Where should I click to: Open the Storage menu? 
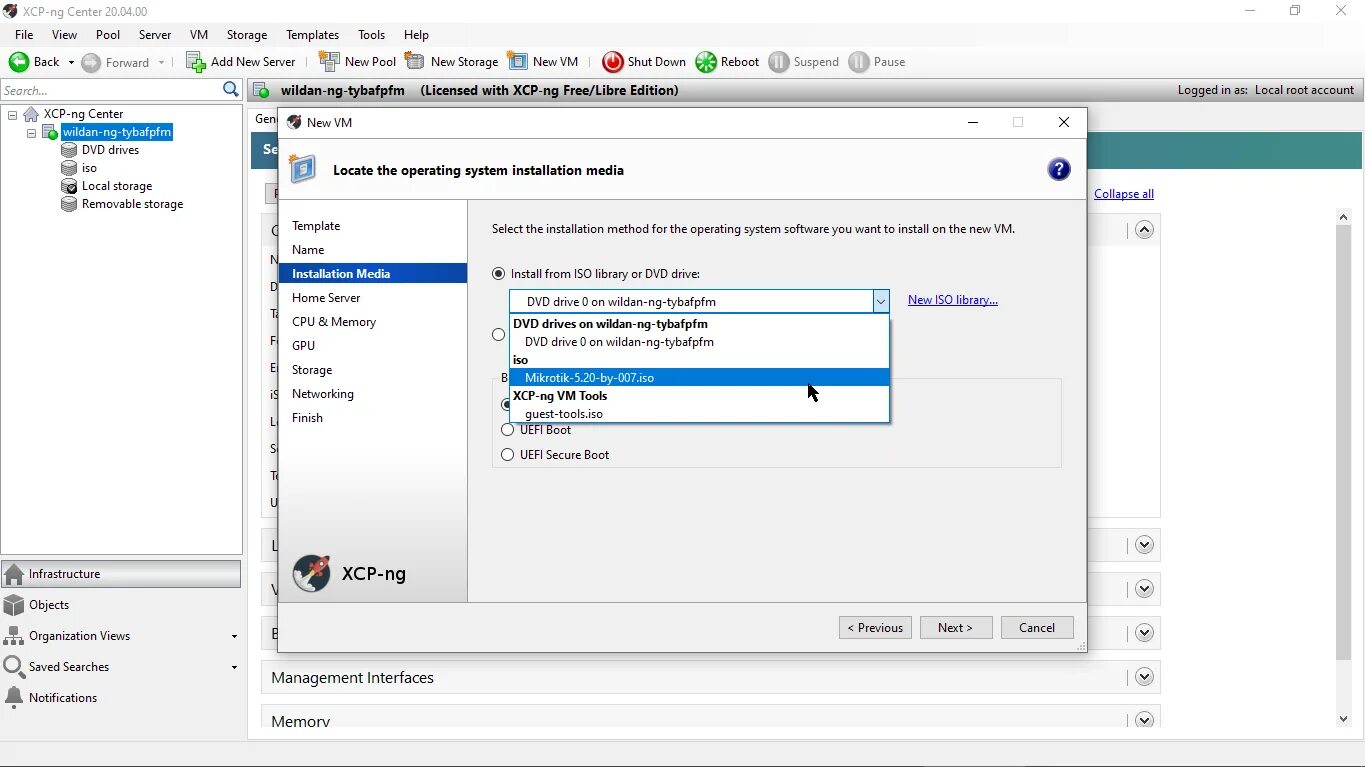tap(247, 35)
